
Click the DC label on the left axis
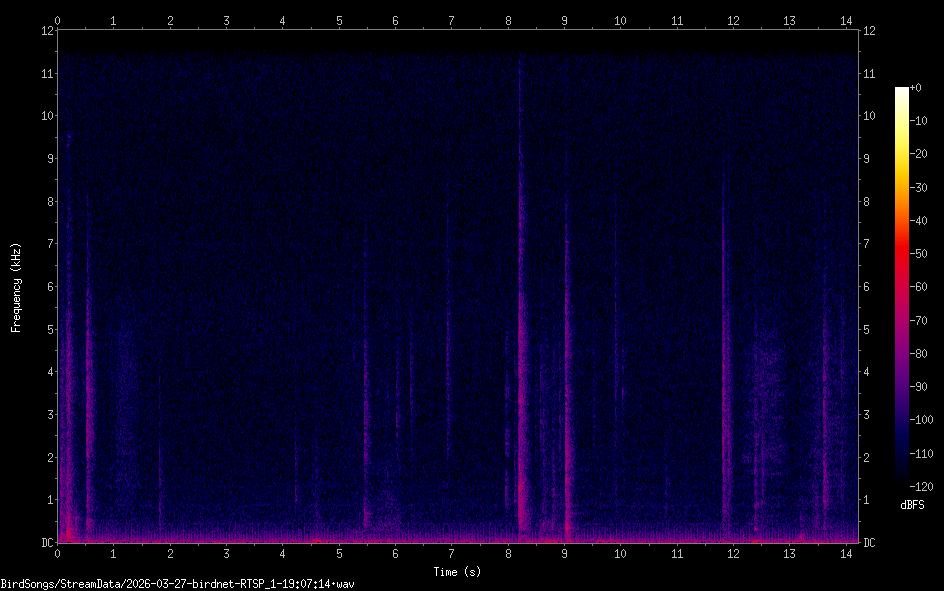pos(44,543)
